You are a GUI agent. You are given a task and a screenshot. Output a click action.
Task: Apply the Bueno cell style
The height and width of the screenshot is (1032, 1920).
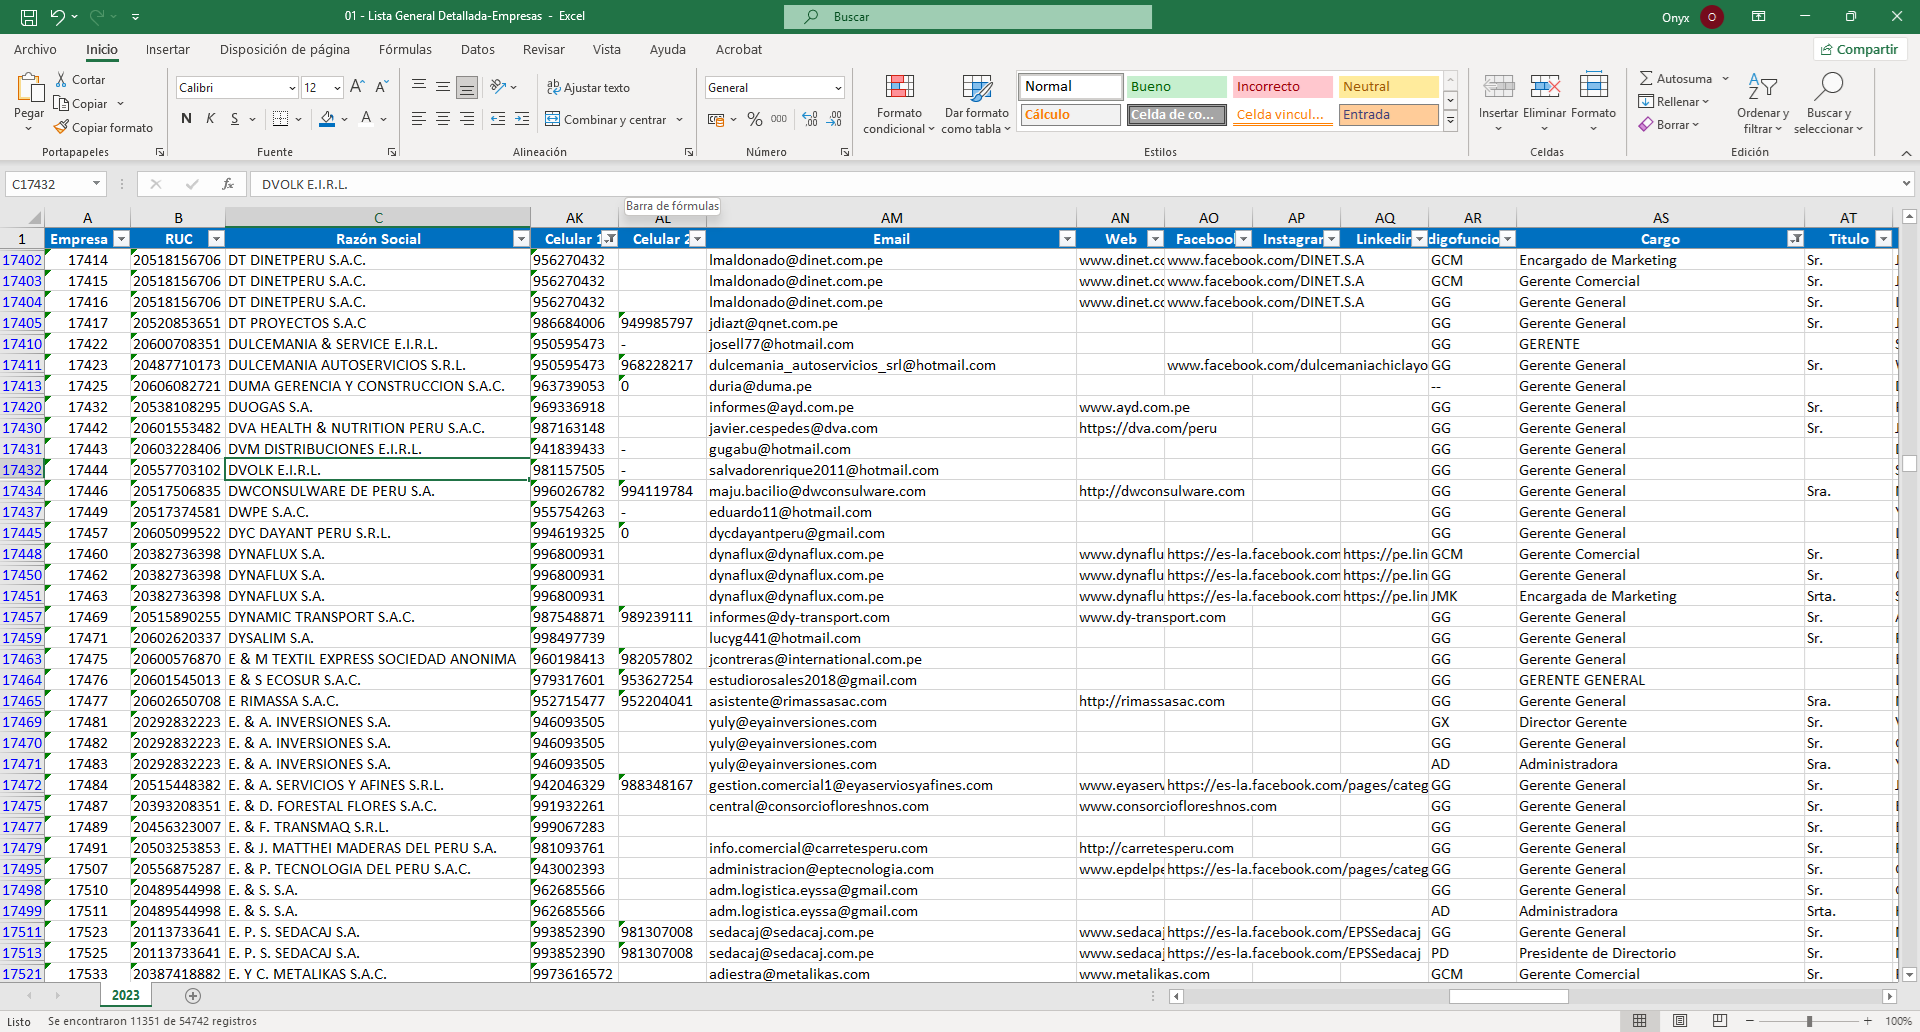click(1176, 87)
